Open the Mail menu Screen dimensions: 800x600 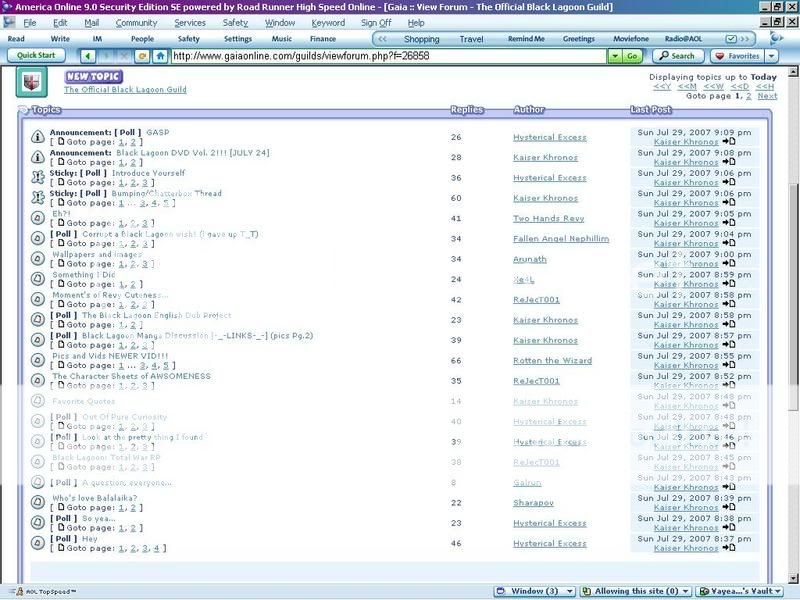click(92, 23)
